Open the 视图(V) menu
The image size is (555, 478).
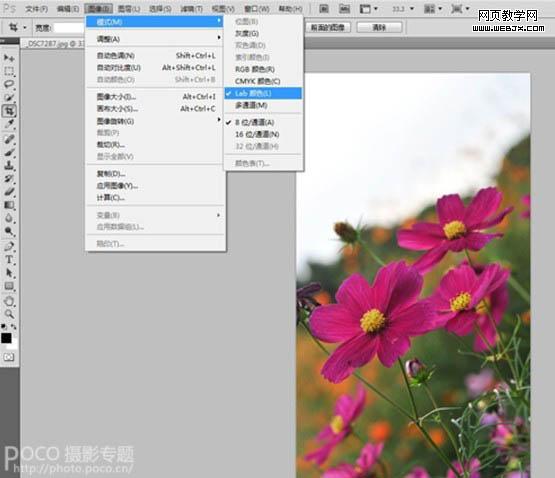(x=223, y=9)
